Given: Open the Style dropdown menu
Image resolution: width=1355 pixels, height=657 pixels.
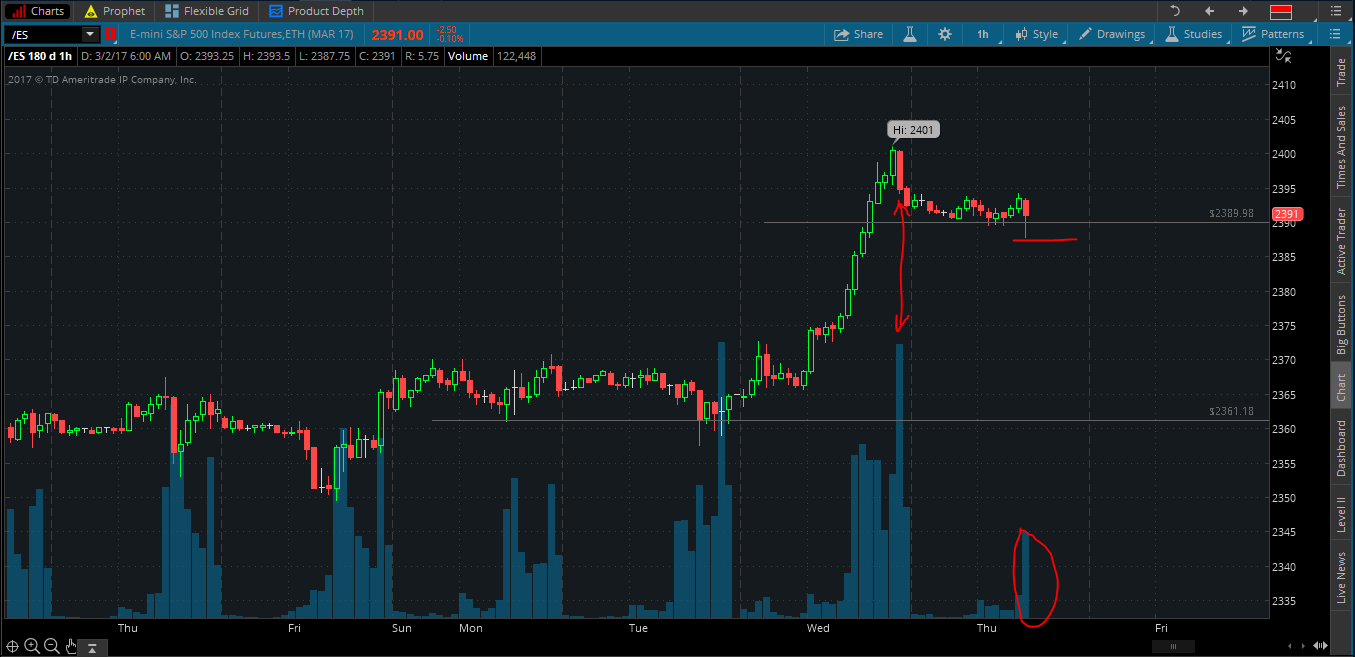Looking at the screenshot, I should click(1036, 34).
